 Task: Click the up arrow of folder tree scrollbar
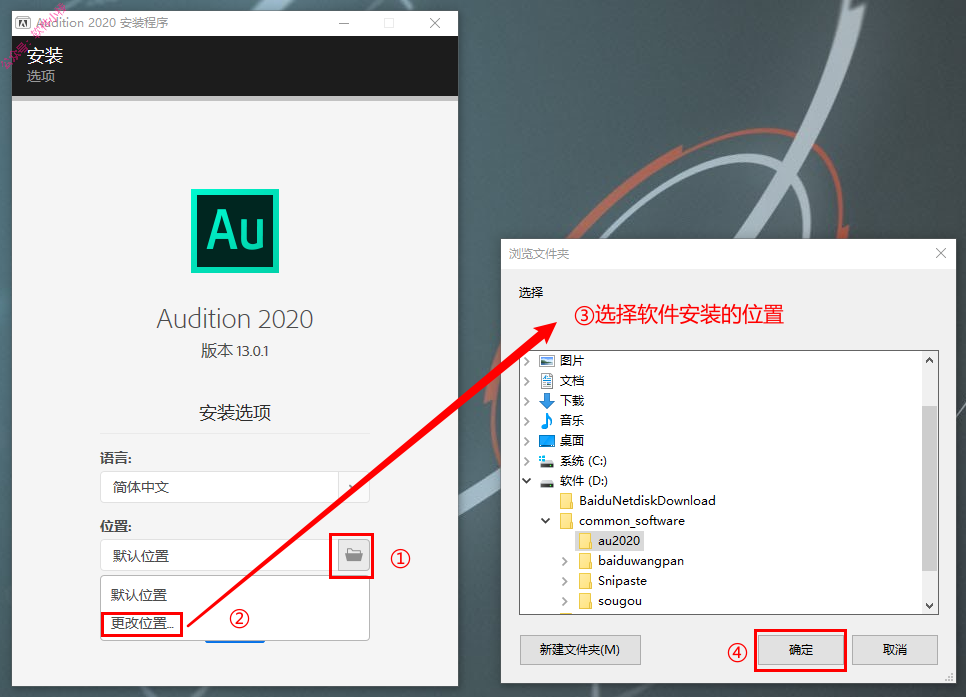(x=930, y=360)
